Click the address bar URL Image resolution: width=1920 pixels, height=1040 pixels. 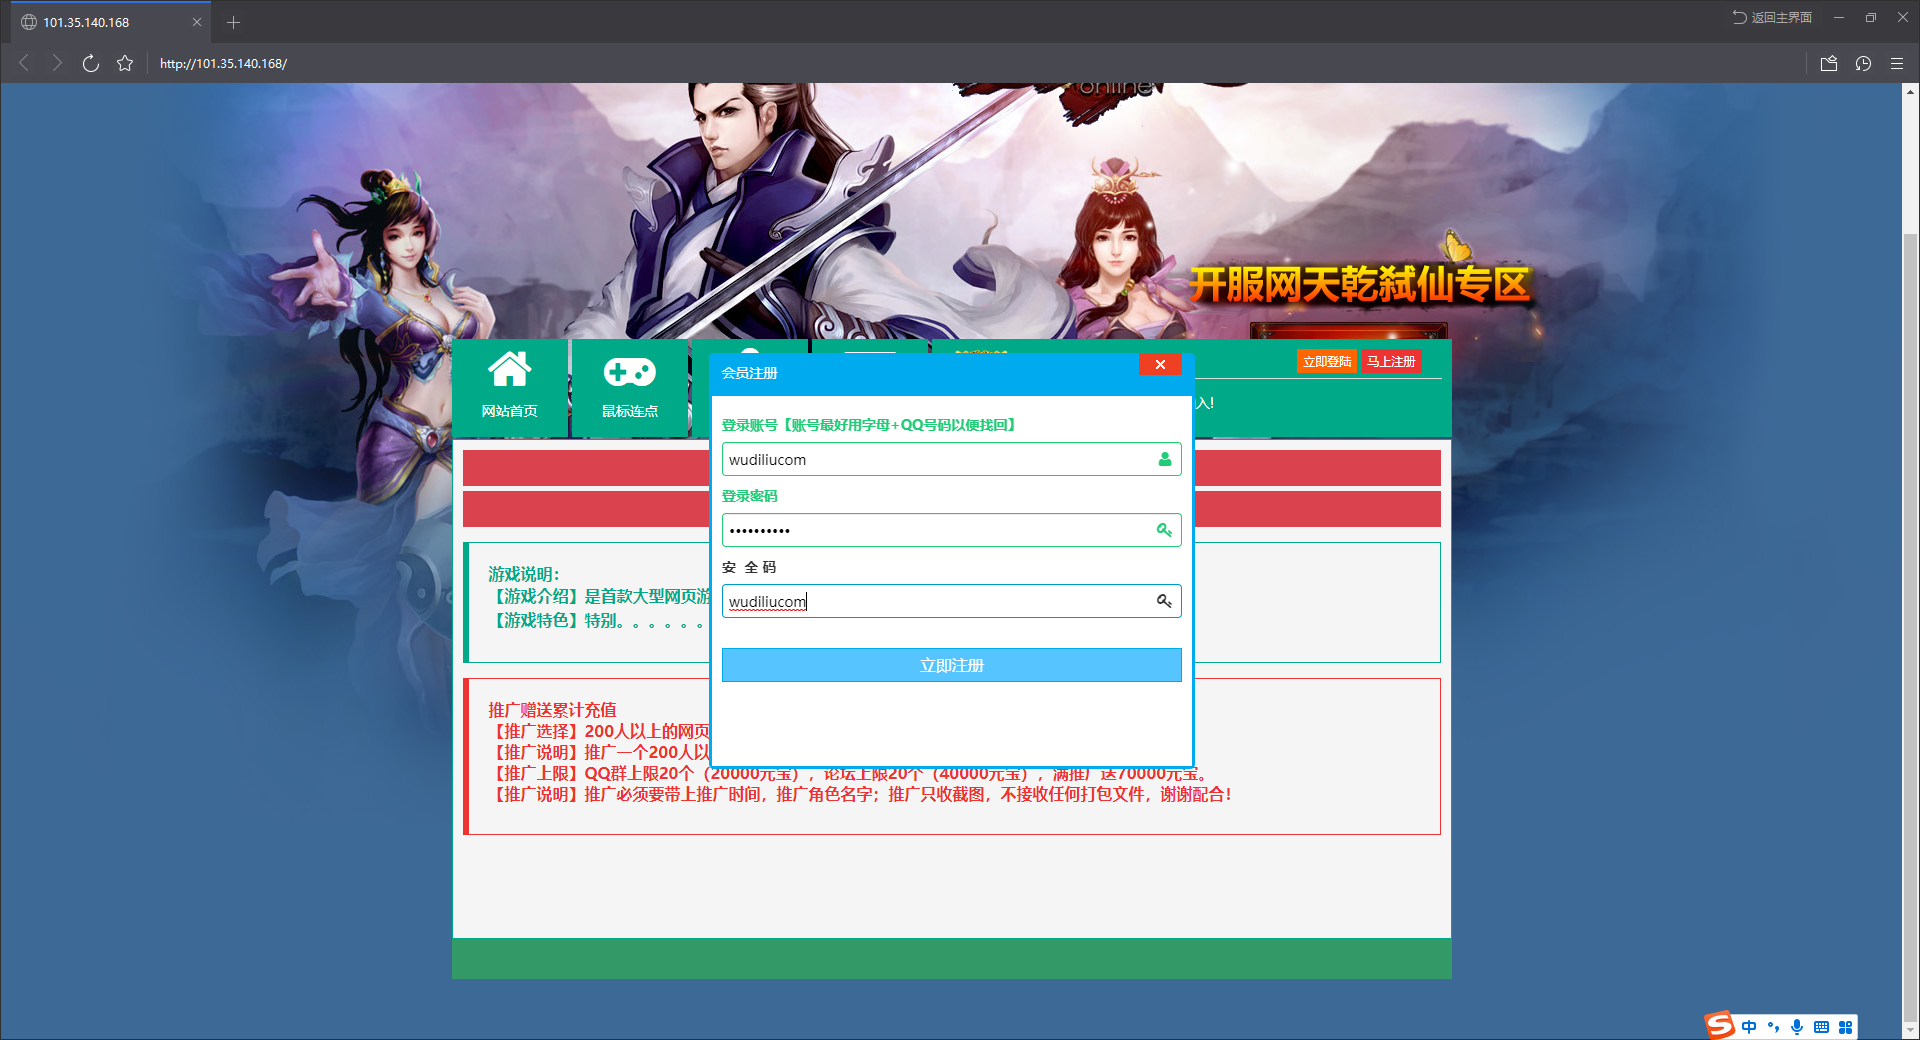[x=223, y=63]
